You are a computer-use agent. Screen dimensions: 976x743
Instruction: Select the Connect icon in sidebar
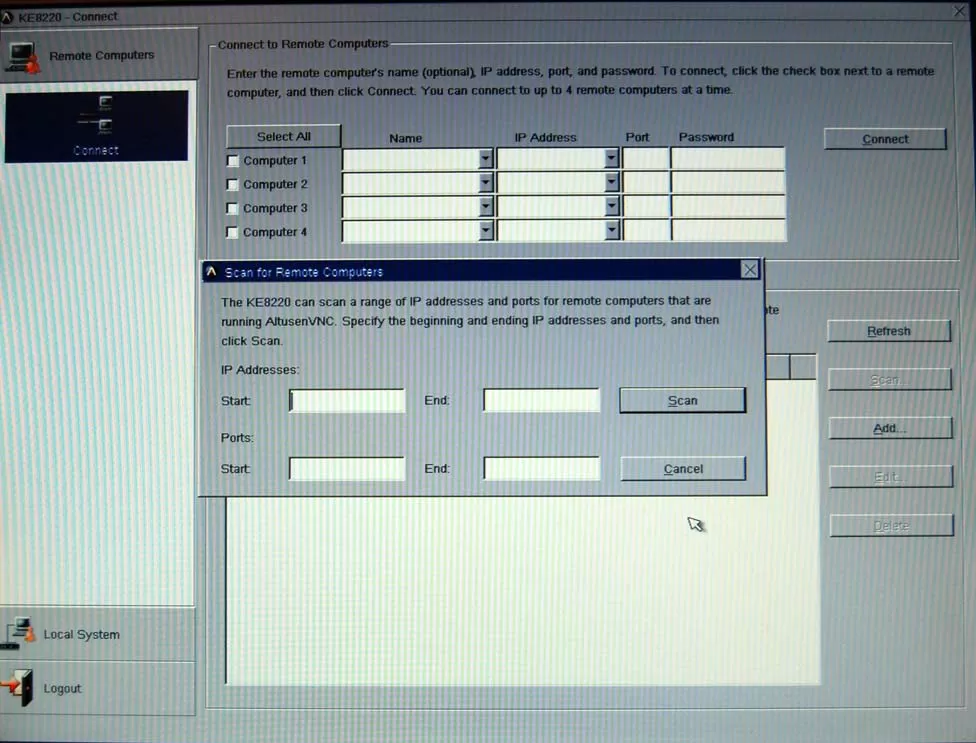click(x=96, y=116)
